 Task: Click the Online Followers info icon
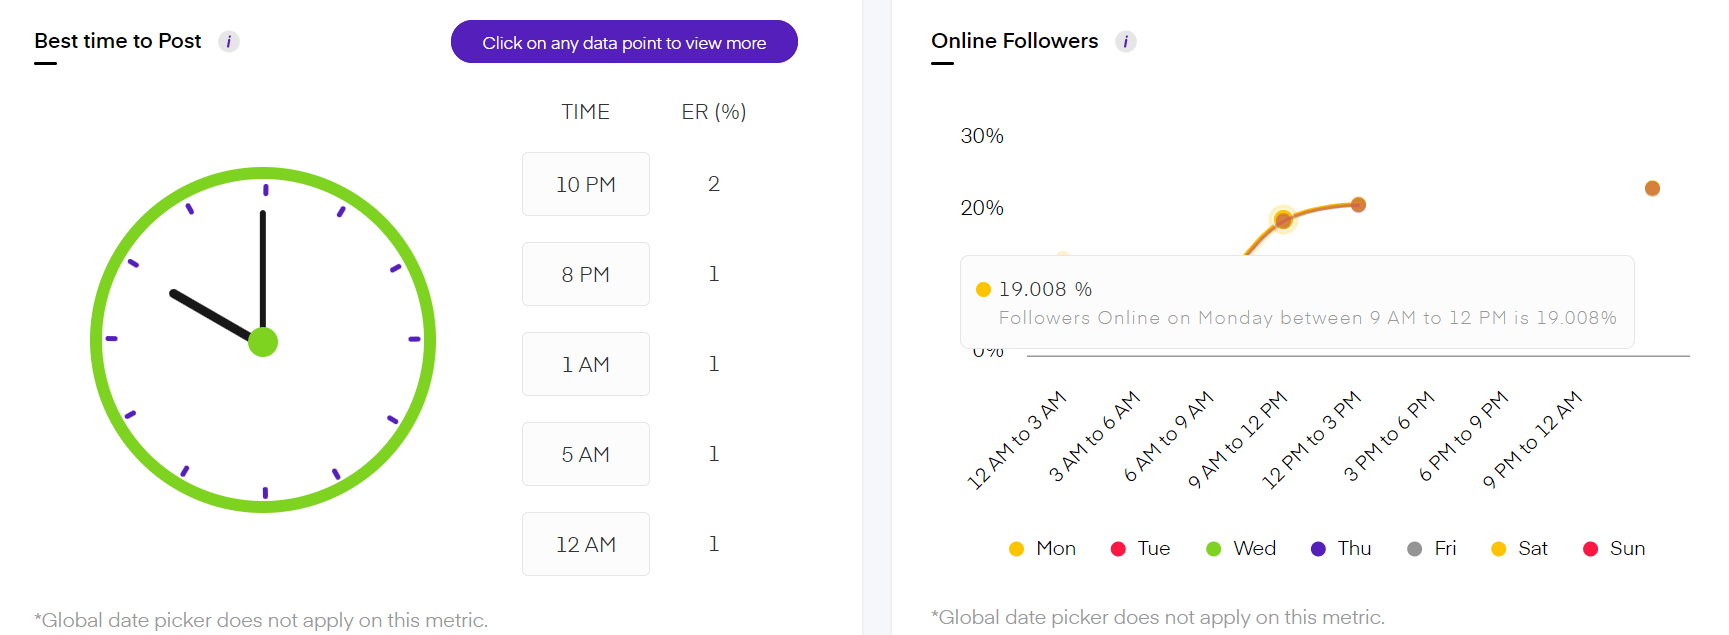(x=1126, y=42)
